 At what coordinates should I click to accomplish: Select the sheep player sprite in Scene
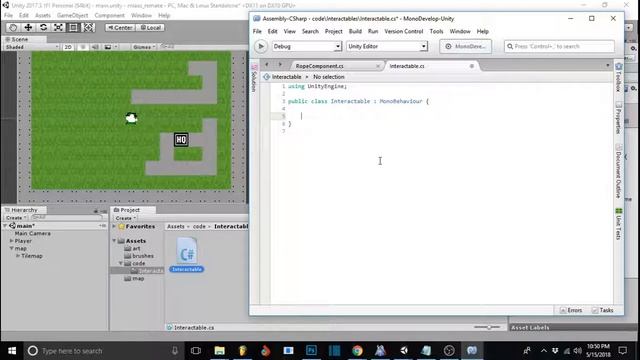coord(131,118)
